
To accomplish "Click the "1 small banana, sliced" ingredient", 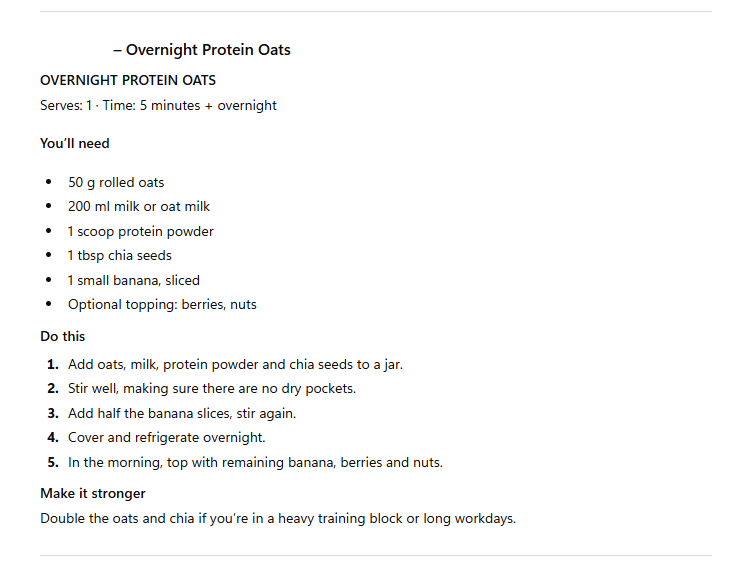I will (x=134, y=280).
